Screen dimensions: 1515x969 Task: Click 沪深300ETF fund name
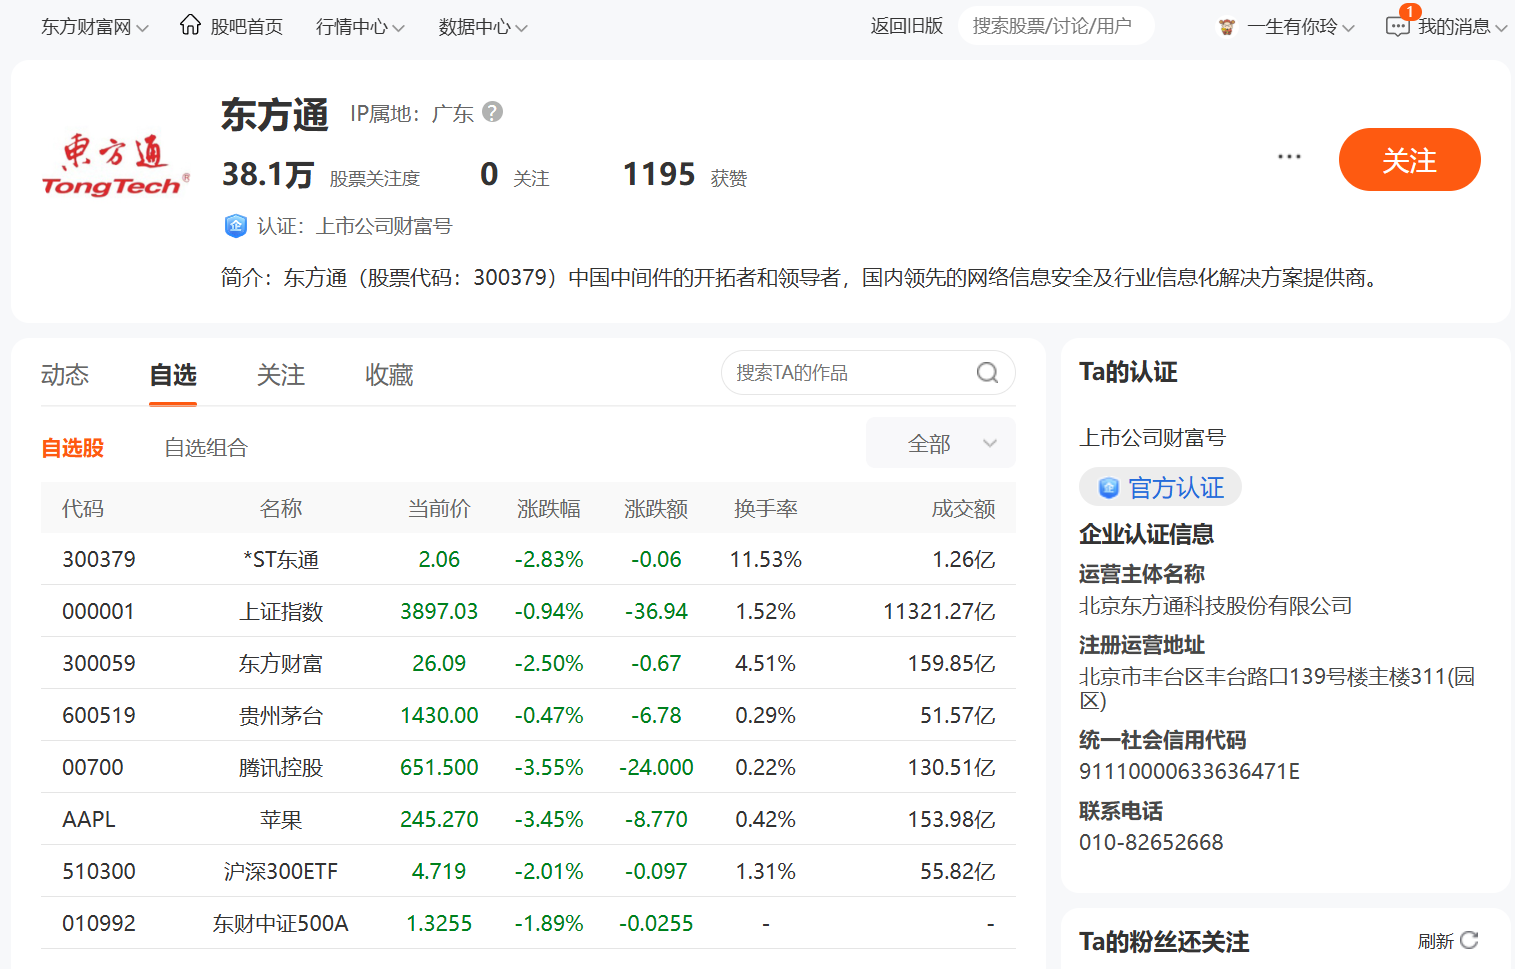pyautogui.click(x=281, y=871)
